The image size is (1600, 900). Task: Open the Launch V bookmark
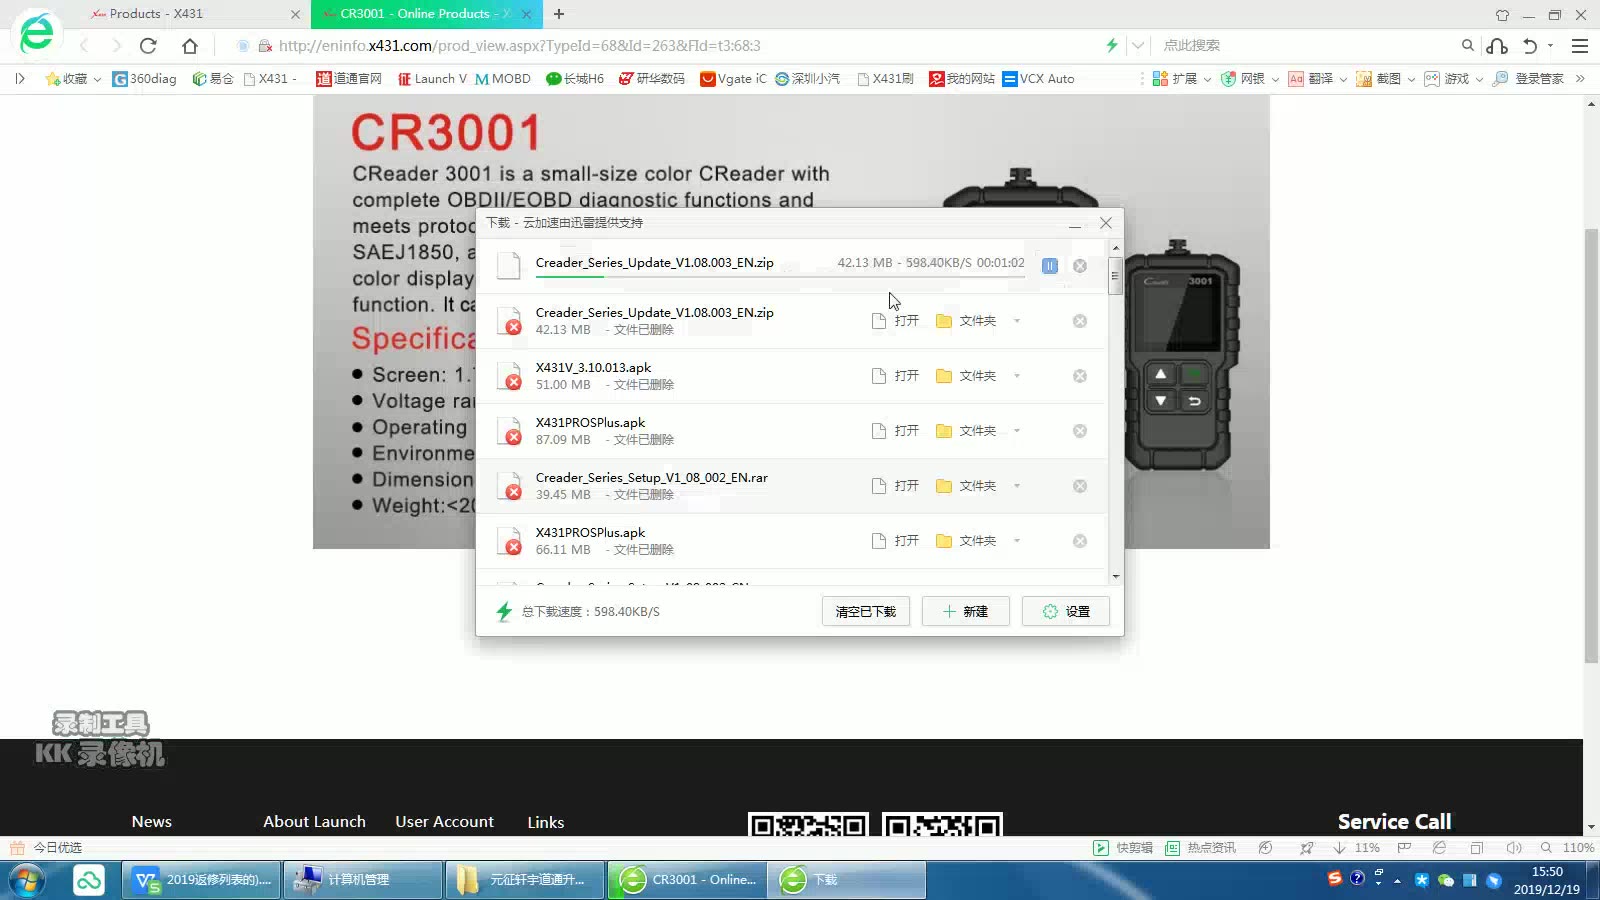[x=432, y=79]
